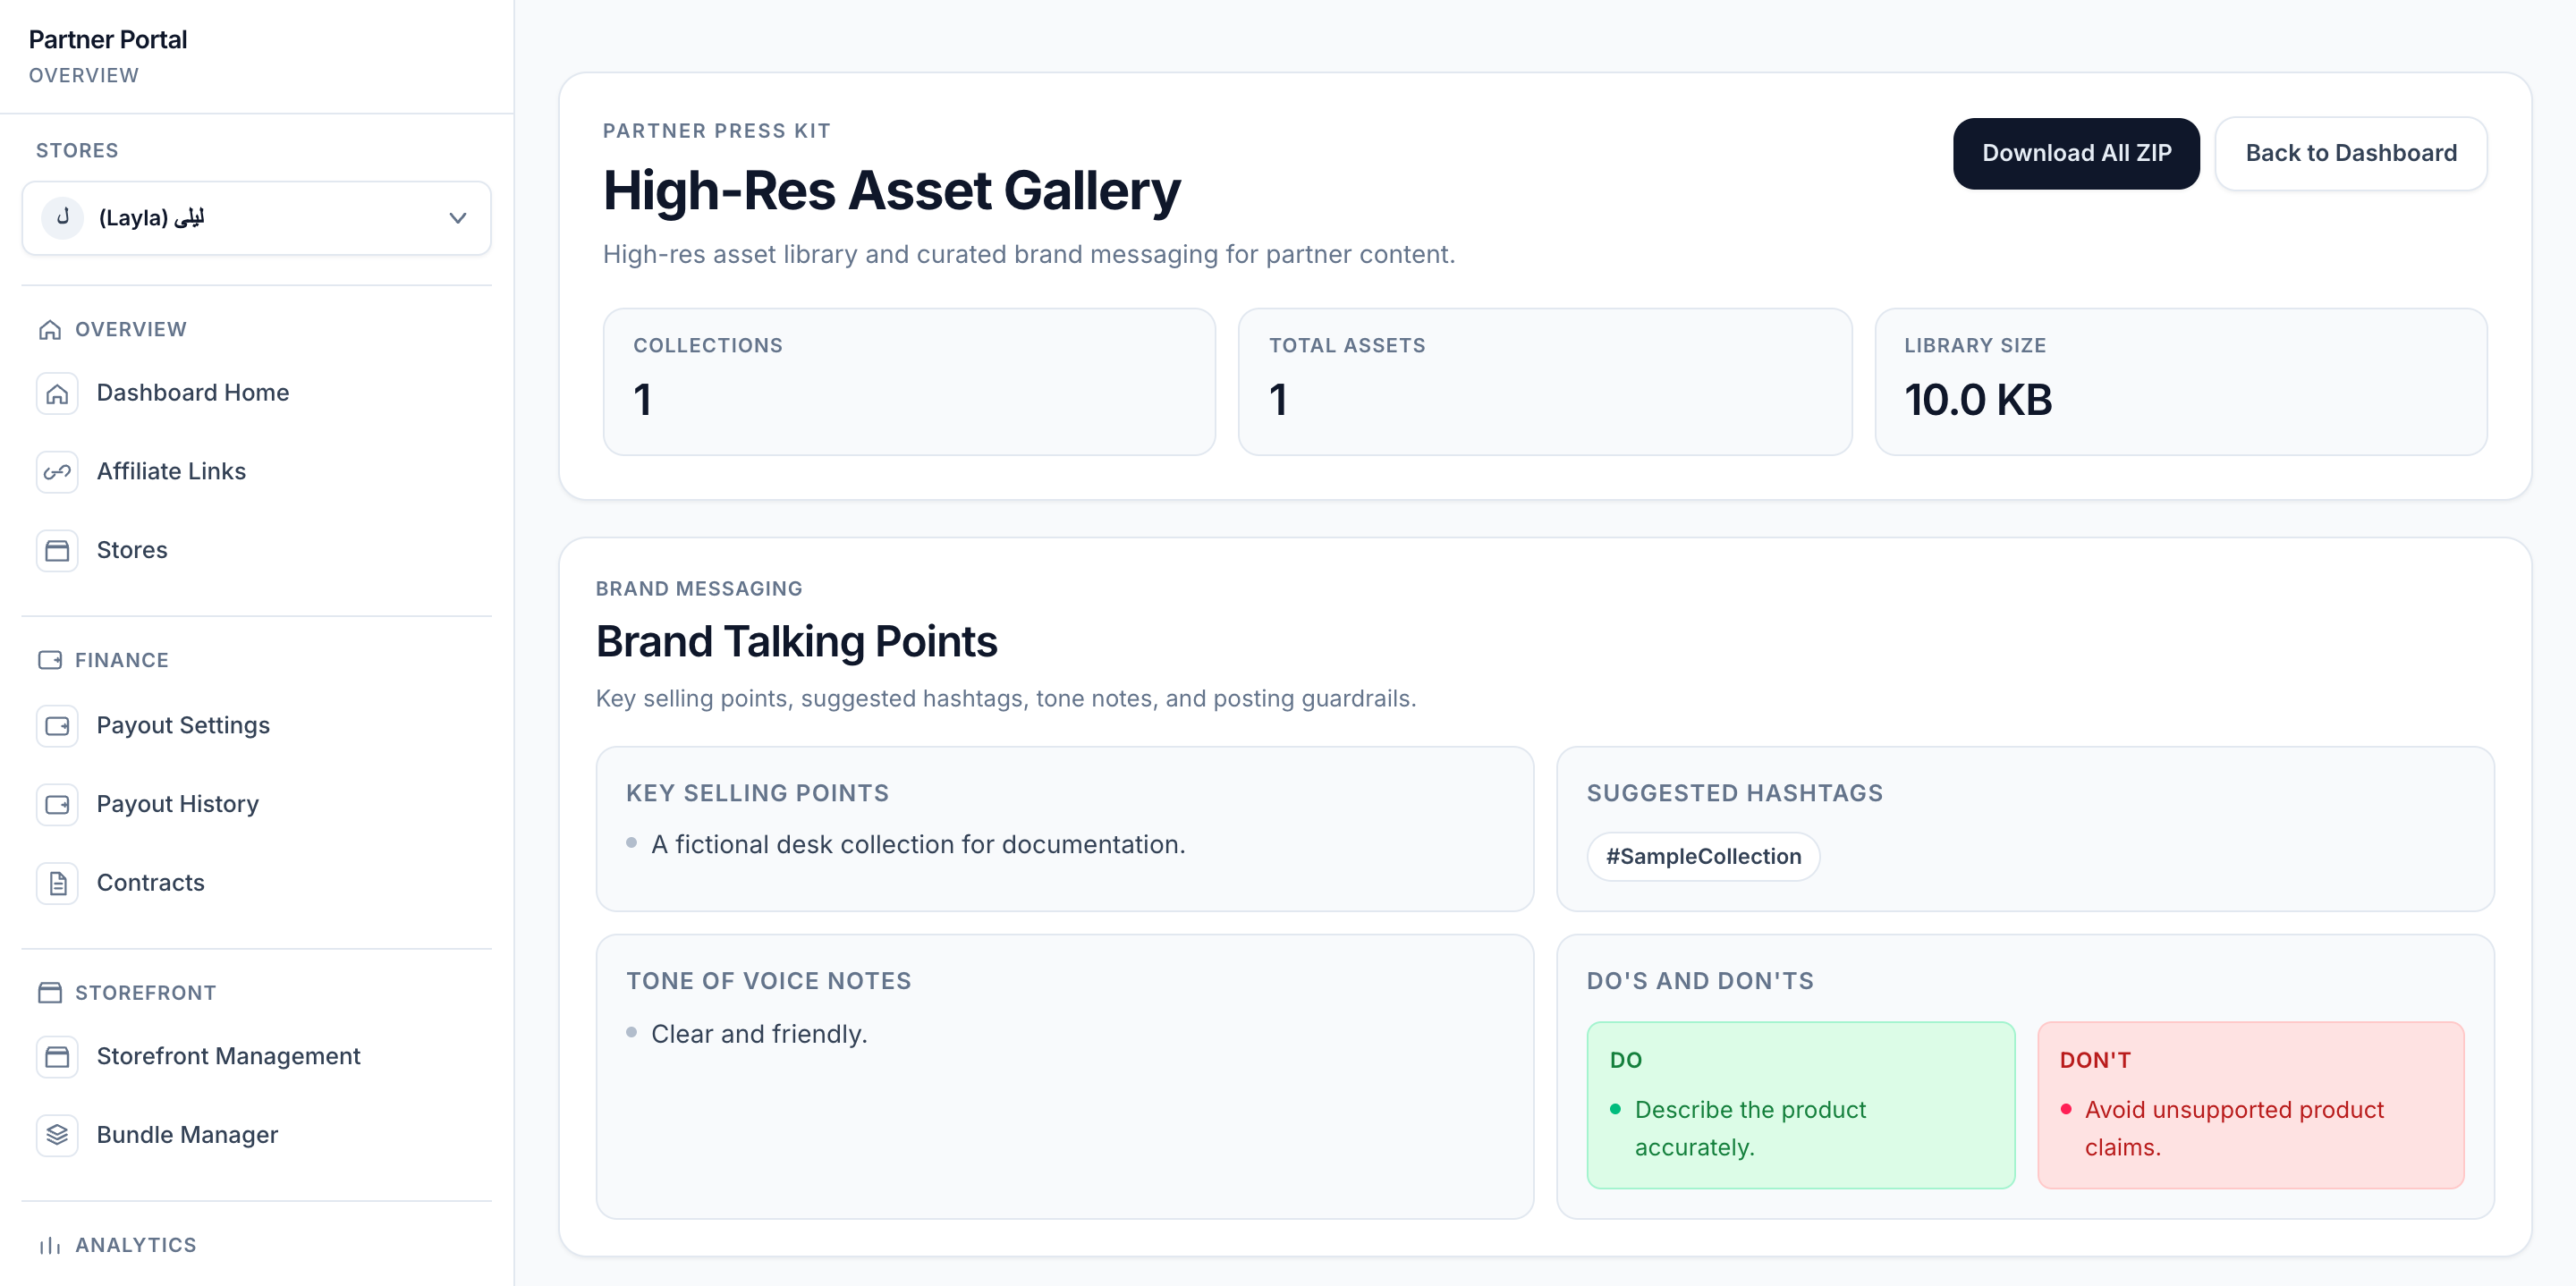Click the Download All ZIP button

(x=2076, y=154)
